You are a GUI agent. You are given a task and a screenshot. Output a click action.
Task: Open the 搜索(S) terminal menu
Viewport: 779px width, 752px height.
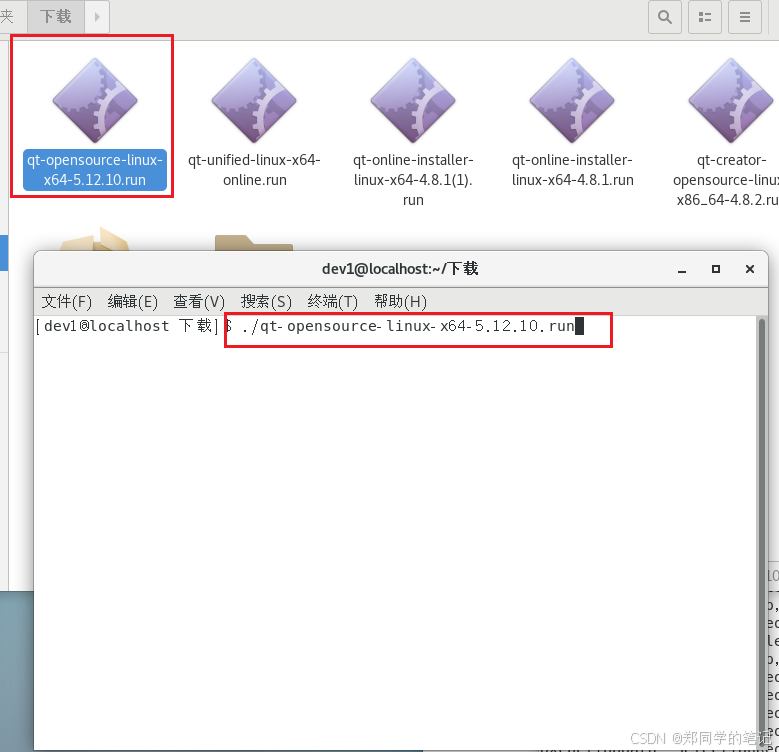tap(266, 301)
